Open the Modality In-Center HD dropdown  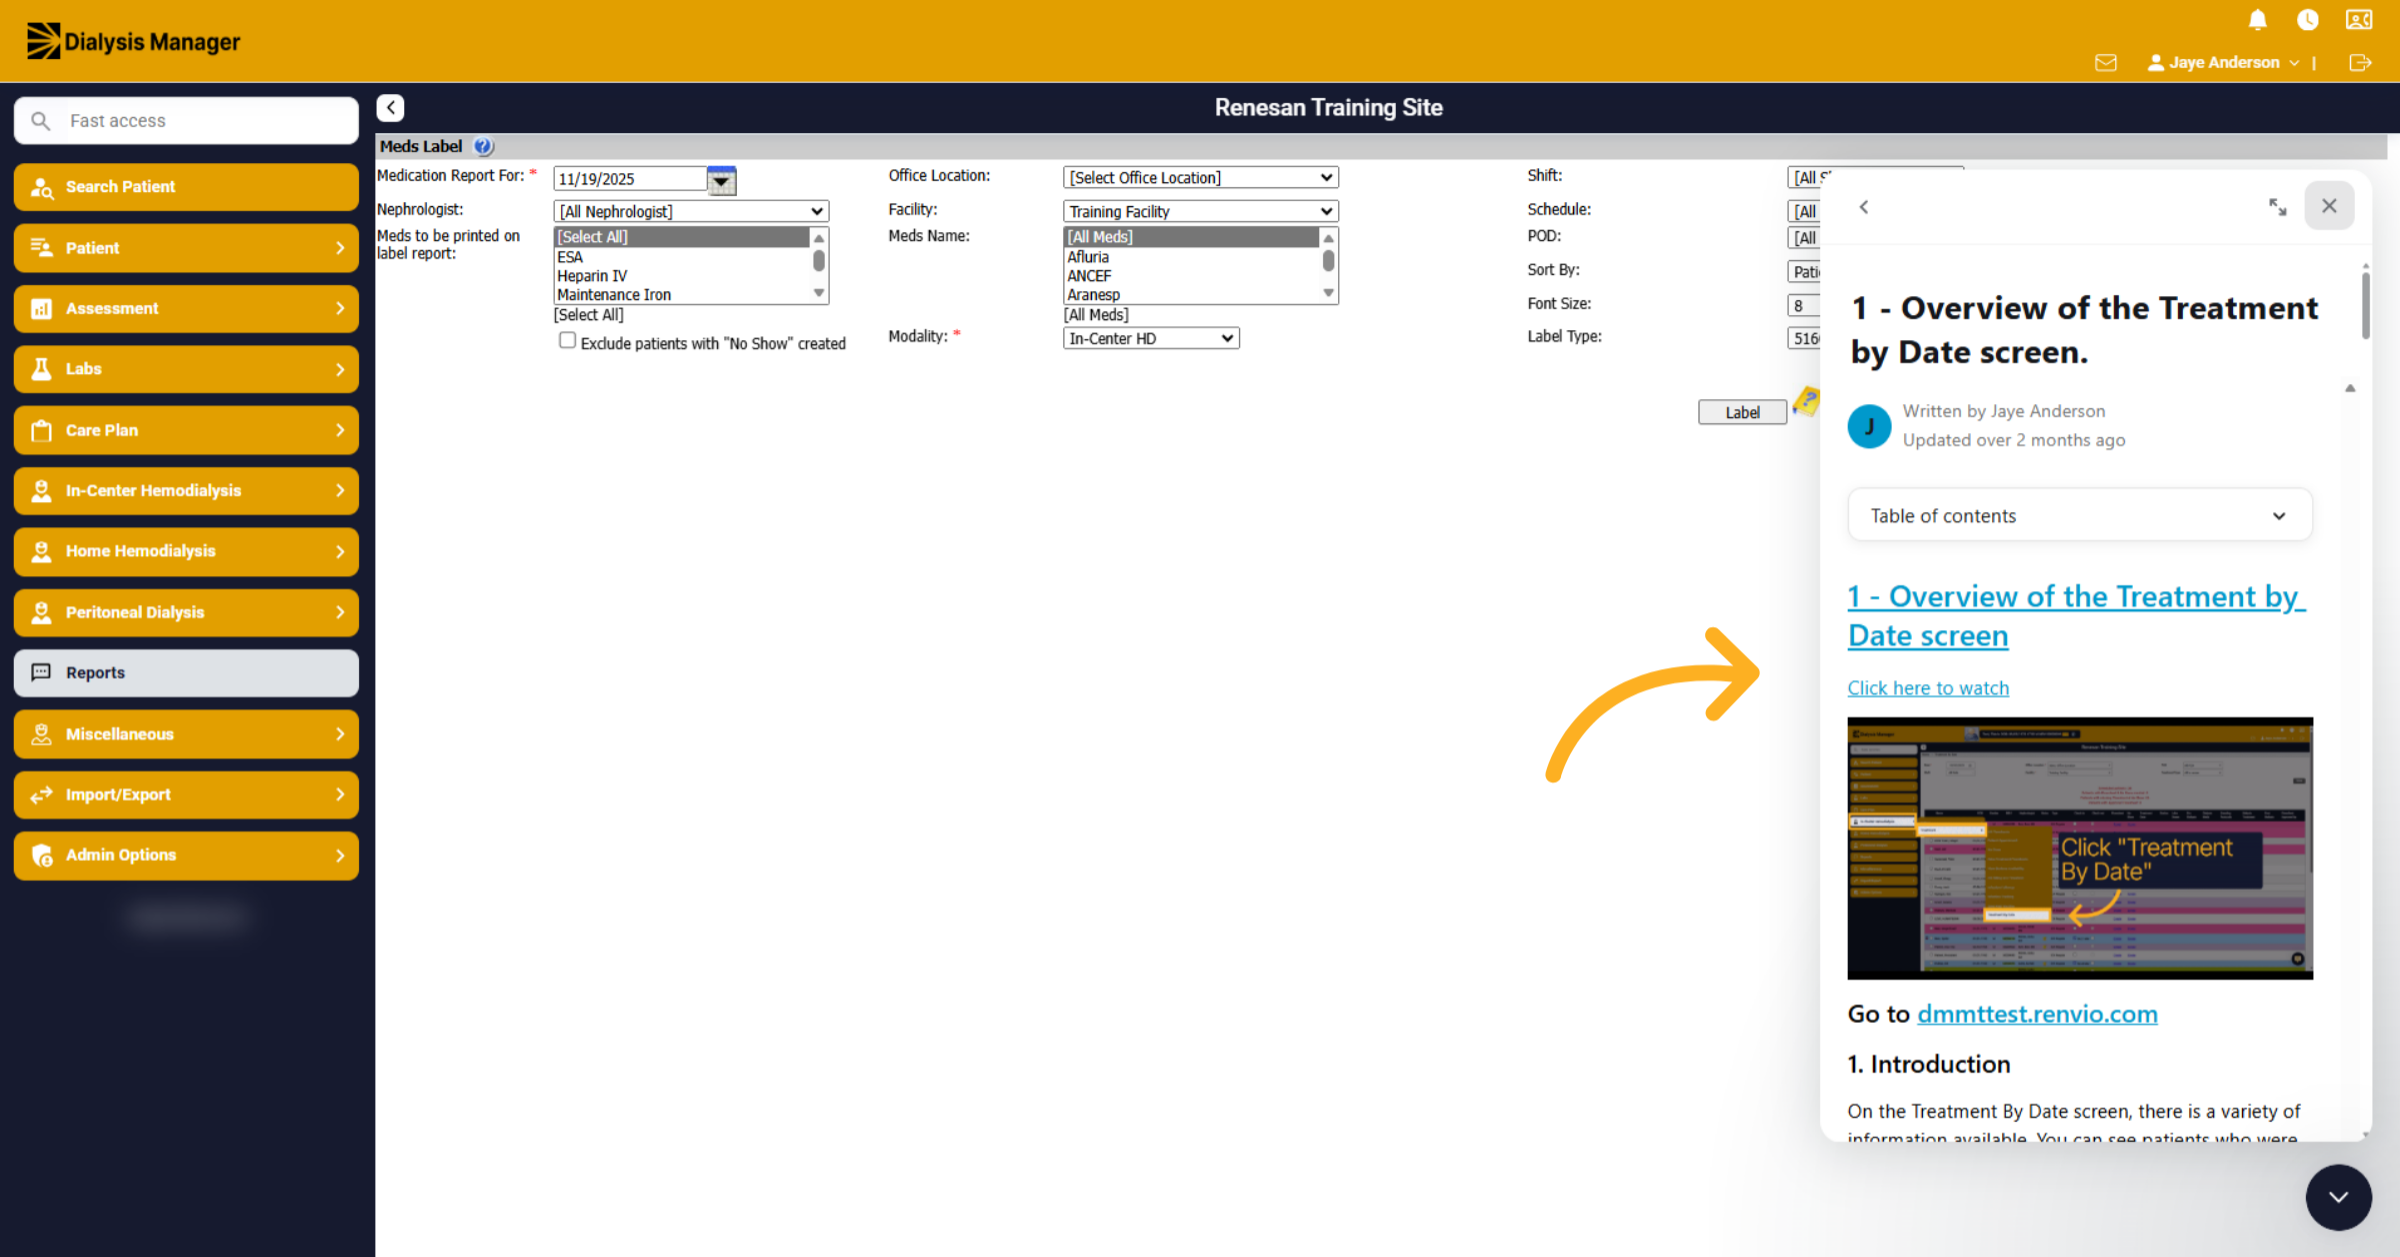pos(1151,338)
